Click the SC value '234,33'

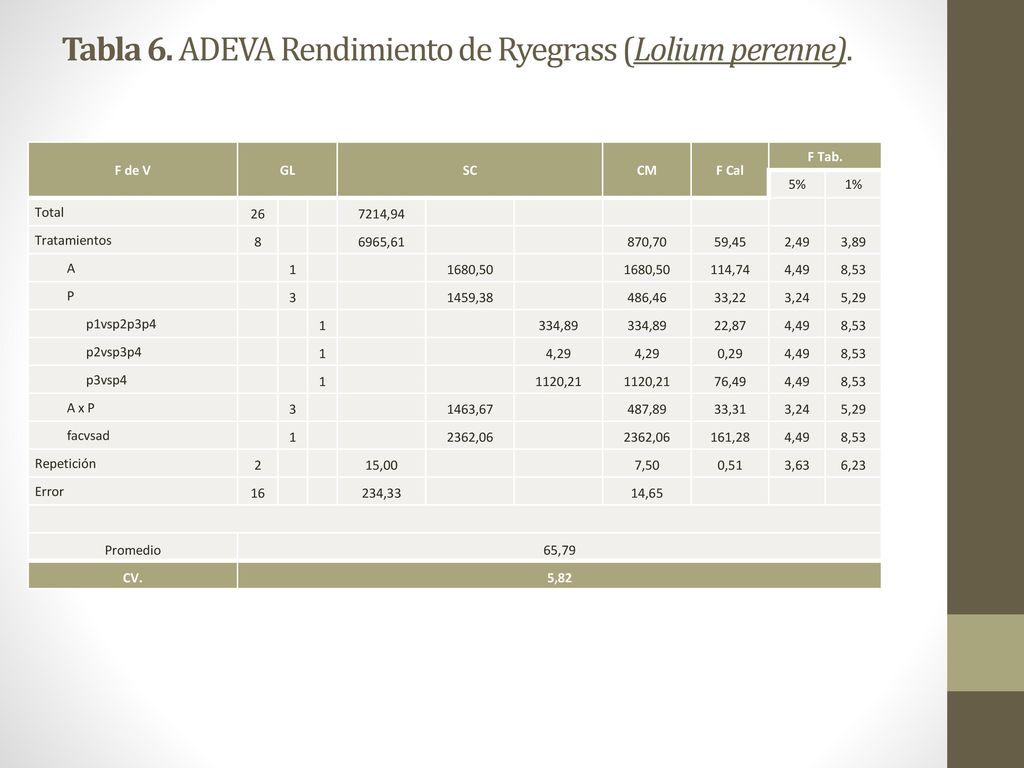[381, 493]
